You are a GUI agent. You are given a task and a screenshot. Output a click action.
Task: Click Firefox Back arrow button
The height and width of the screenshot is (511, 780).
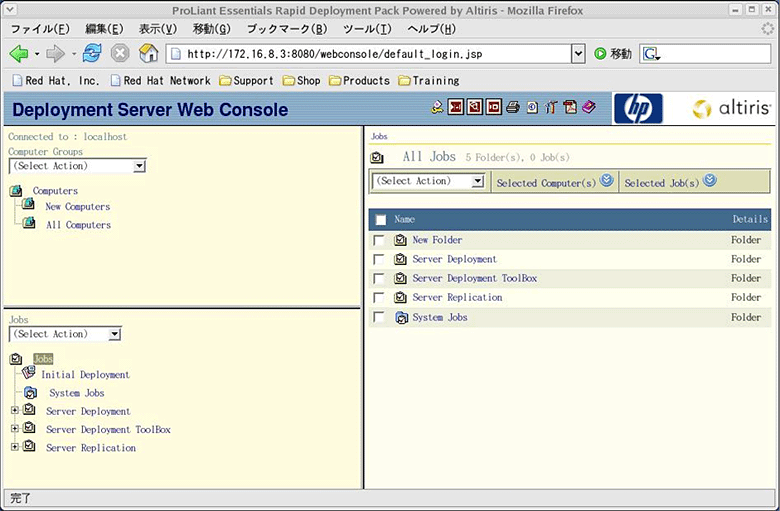(19, 53)
